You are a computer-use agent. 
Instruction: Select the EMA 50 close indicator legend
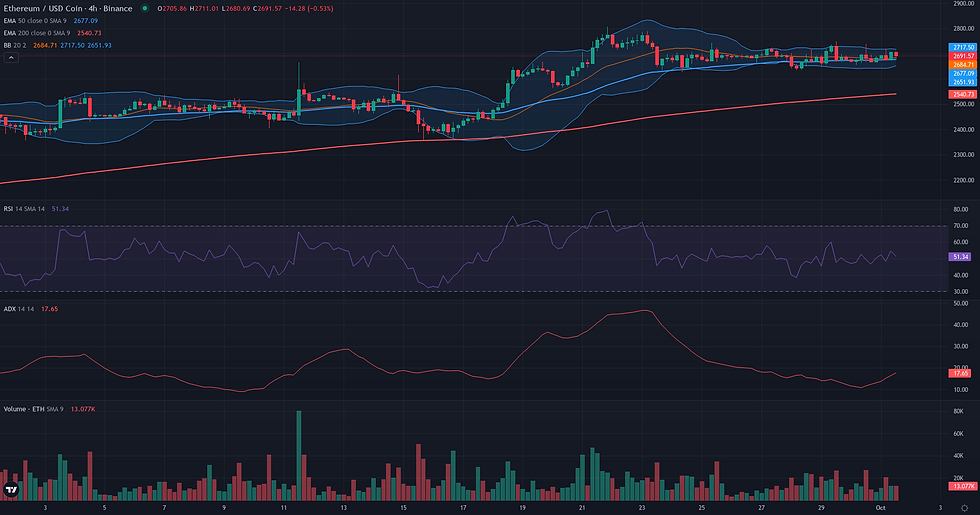[35, 21]
